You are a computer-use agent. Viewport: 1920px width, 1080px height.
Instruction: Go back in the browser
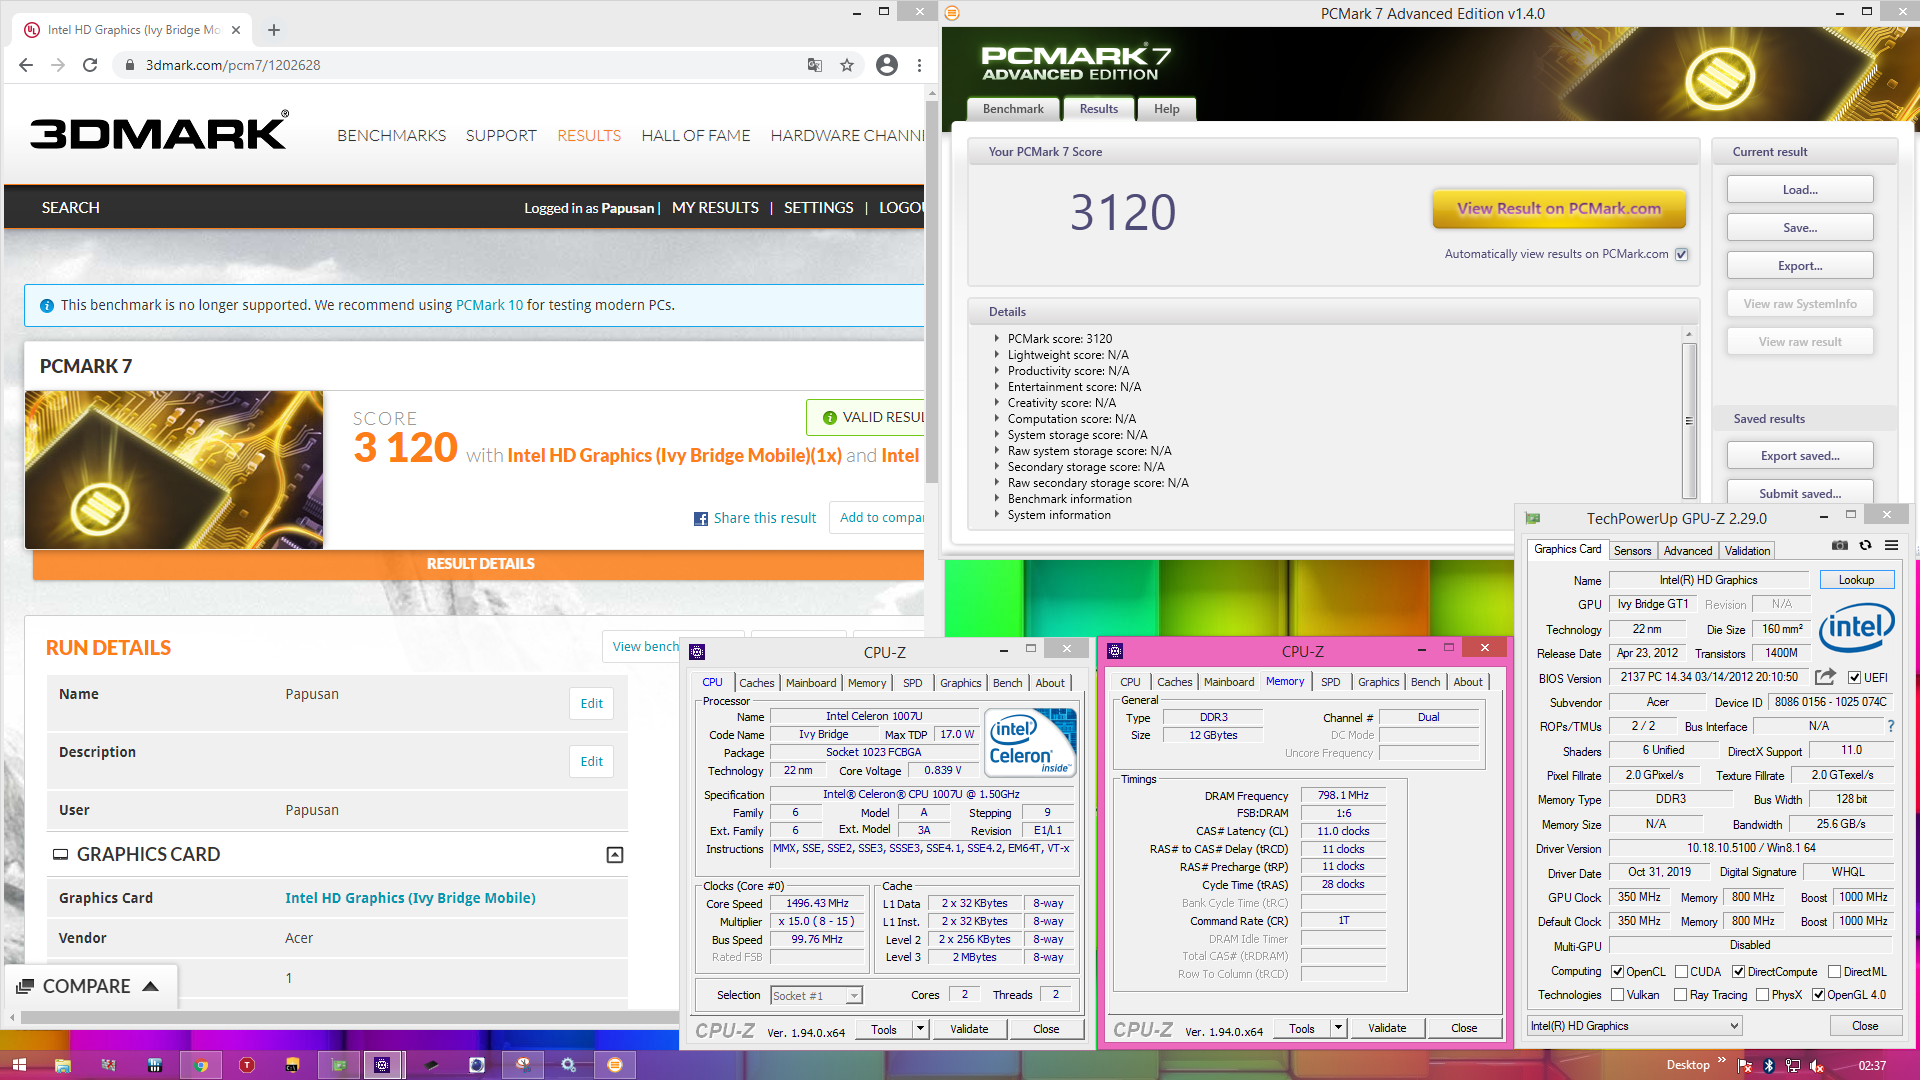26,65
